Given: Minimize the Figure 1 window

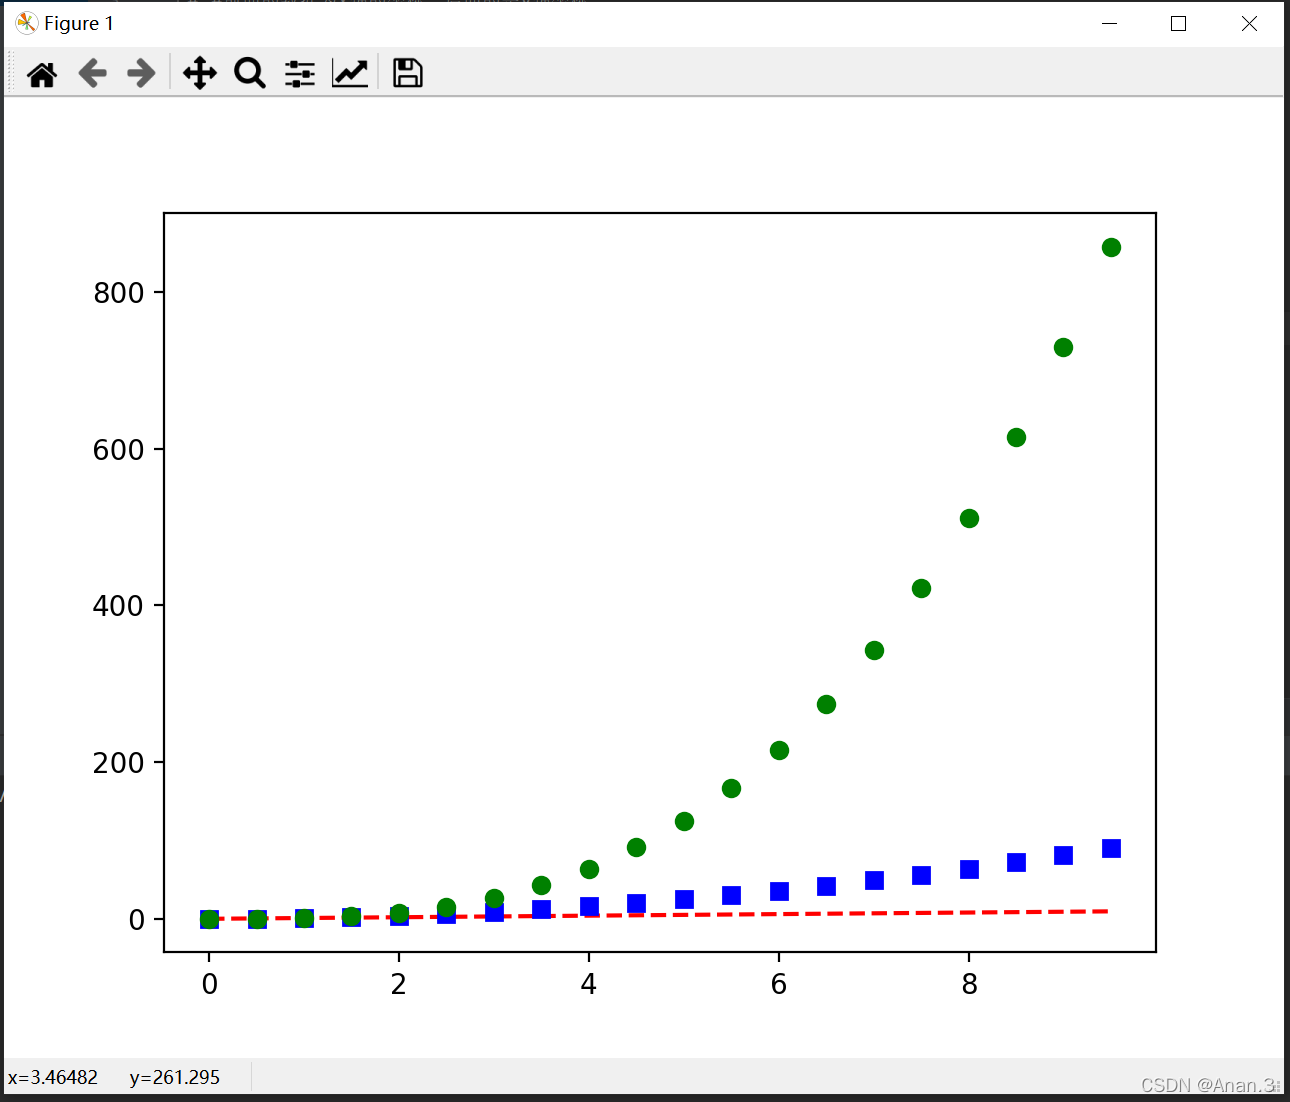Looking at the screenshot, I should [1109, 23].
